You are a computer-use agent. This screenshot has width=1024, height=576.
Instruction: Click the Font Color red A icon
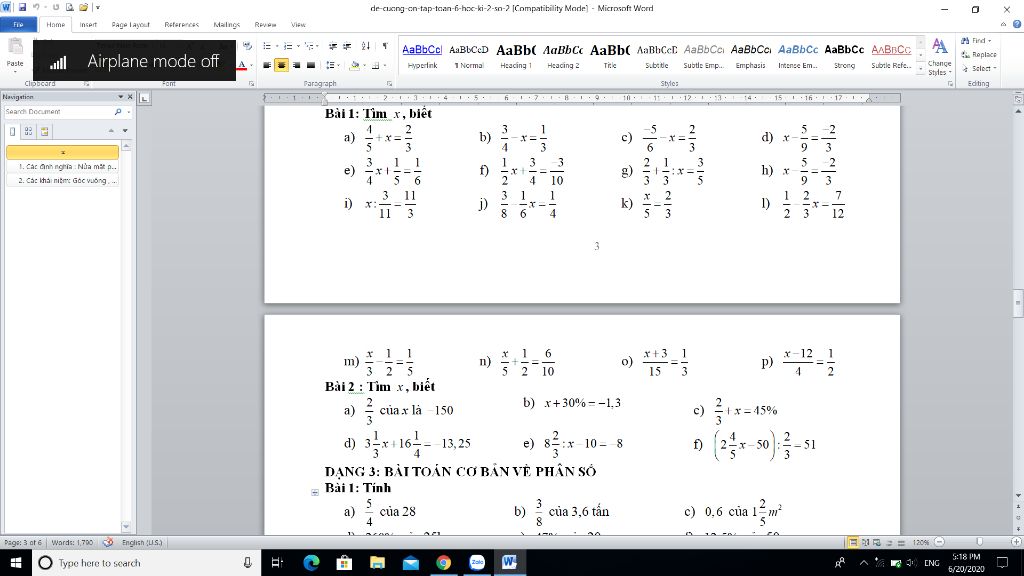(242, 65)
